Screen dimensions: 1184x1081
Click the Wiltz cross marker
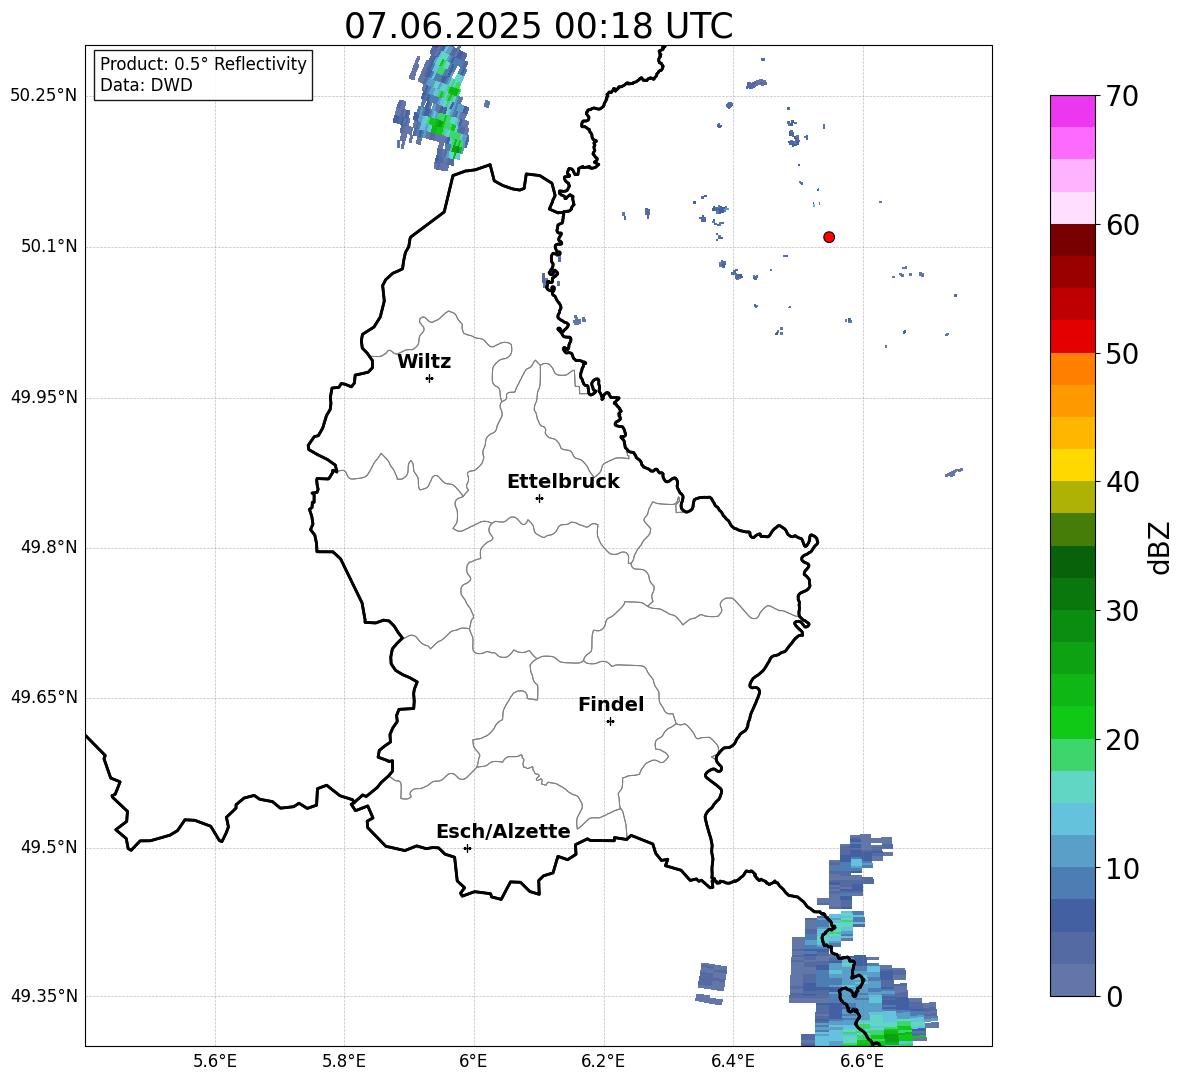pos(430,378)
